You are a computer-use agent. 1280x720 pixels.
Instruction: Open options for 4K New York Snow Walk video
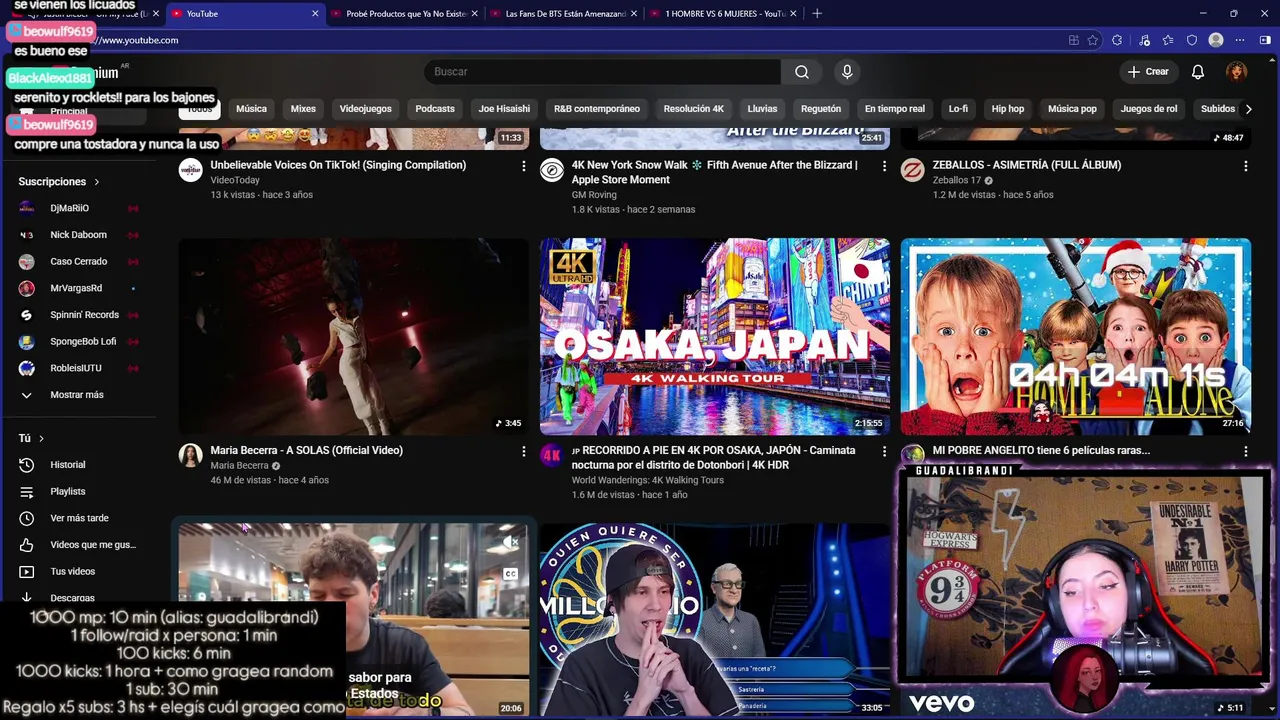pos(884,166)
